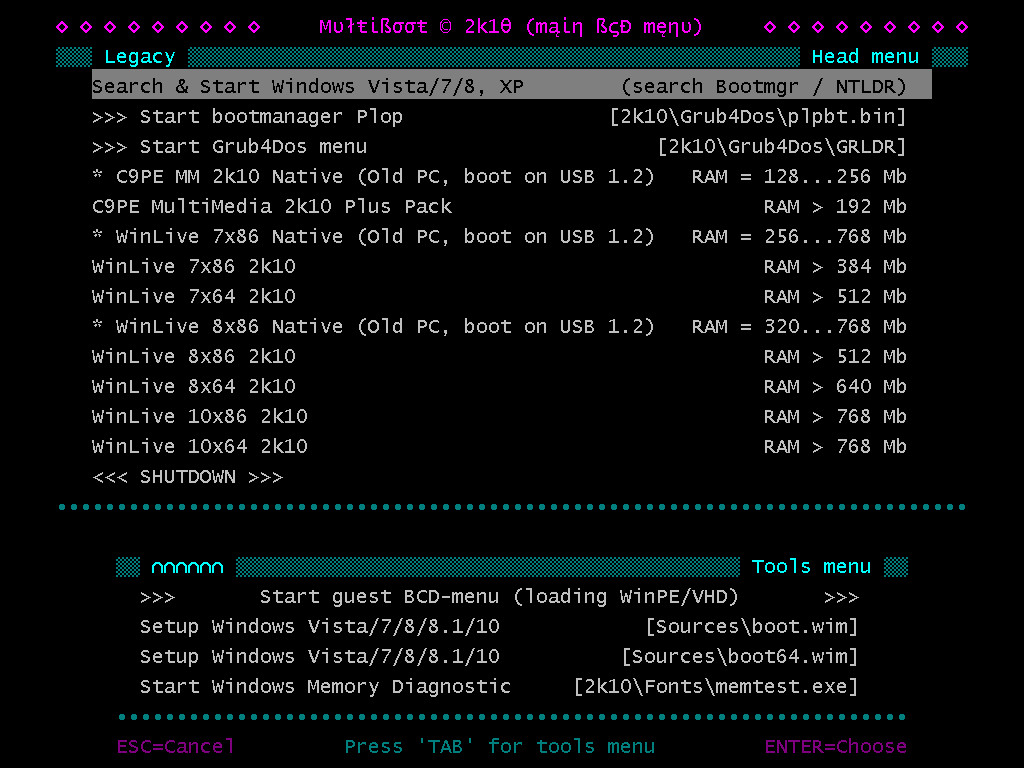Open Start guest BCD-menu entry
The image size is (1024, 768).
click(x=498, y=596)
